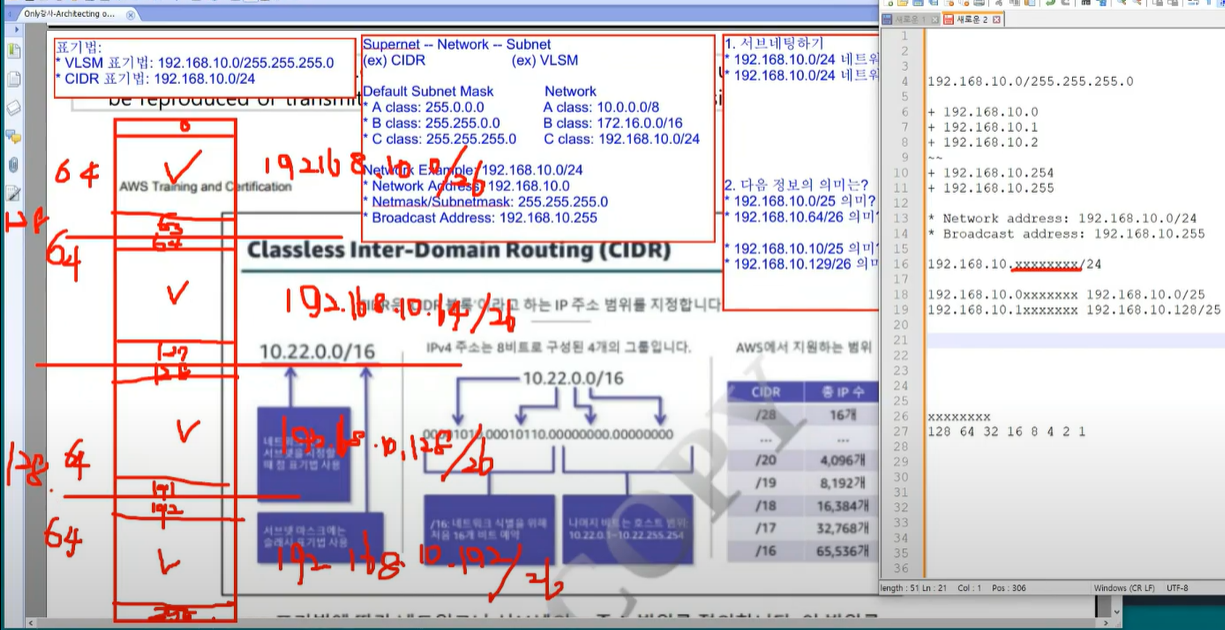Click the '* VLSM 표기법' note line
This screenshot has width=1225, height=630.
[x=194, y=62]
